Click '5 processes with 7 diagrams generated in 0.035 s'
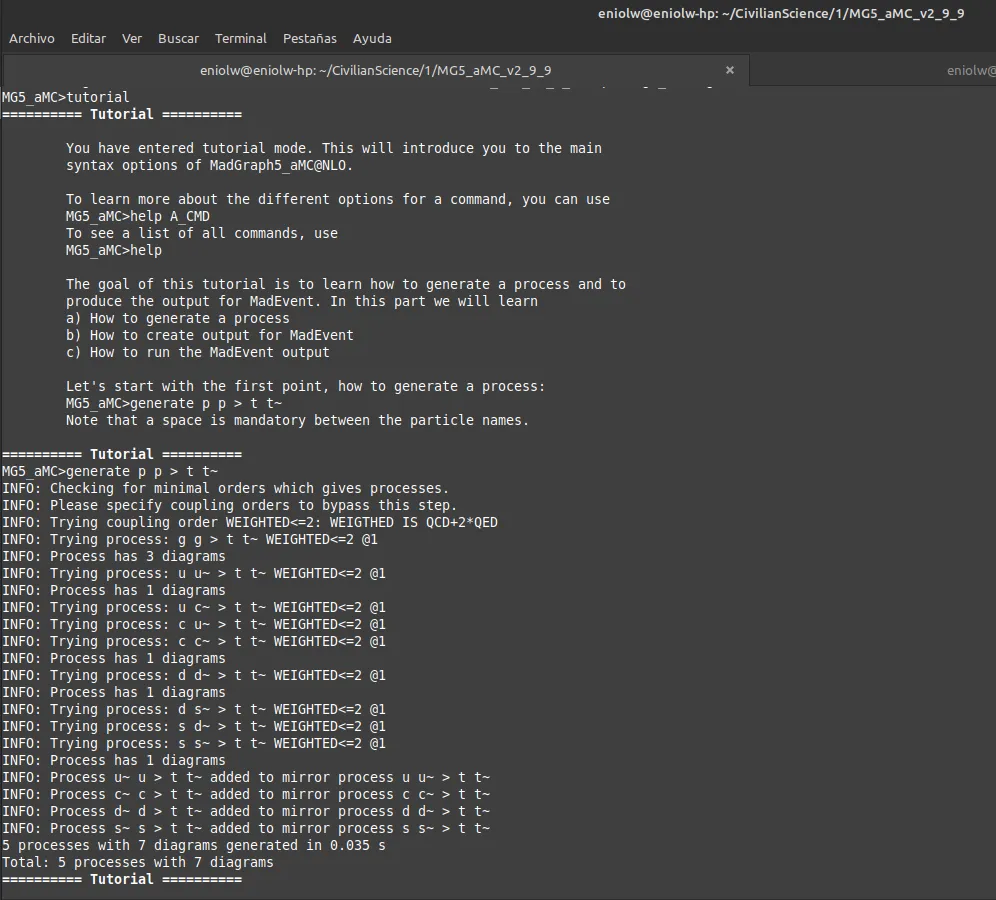 194,845
